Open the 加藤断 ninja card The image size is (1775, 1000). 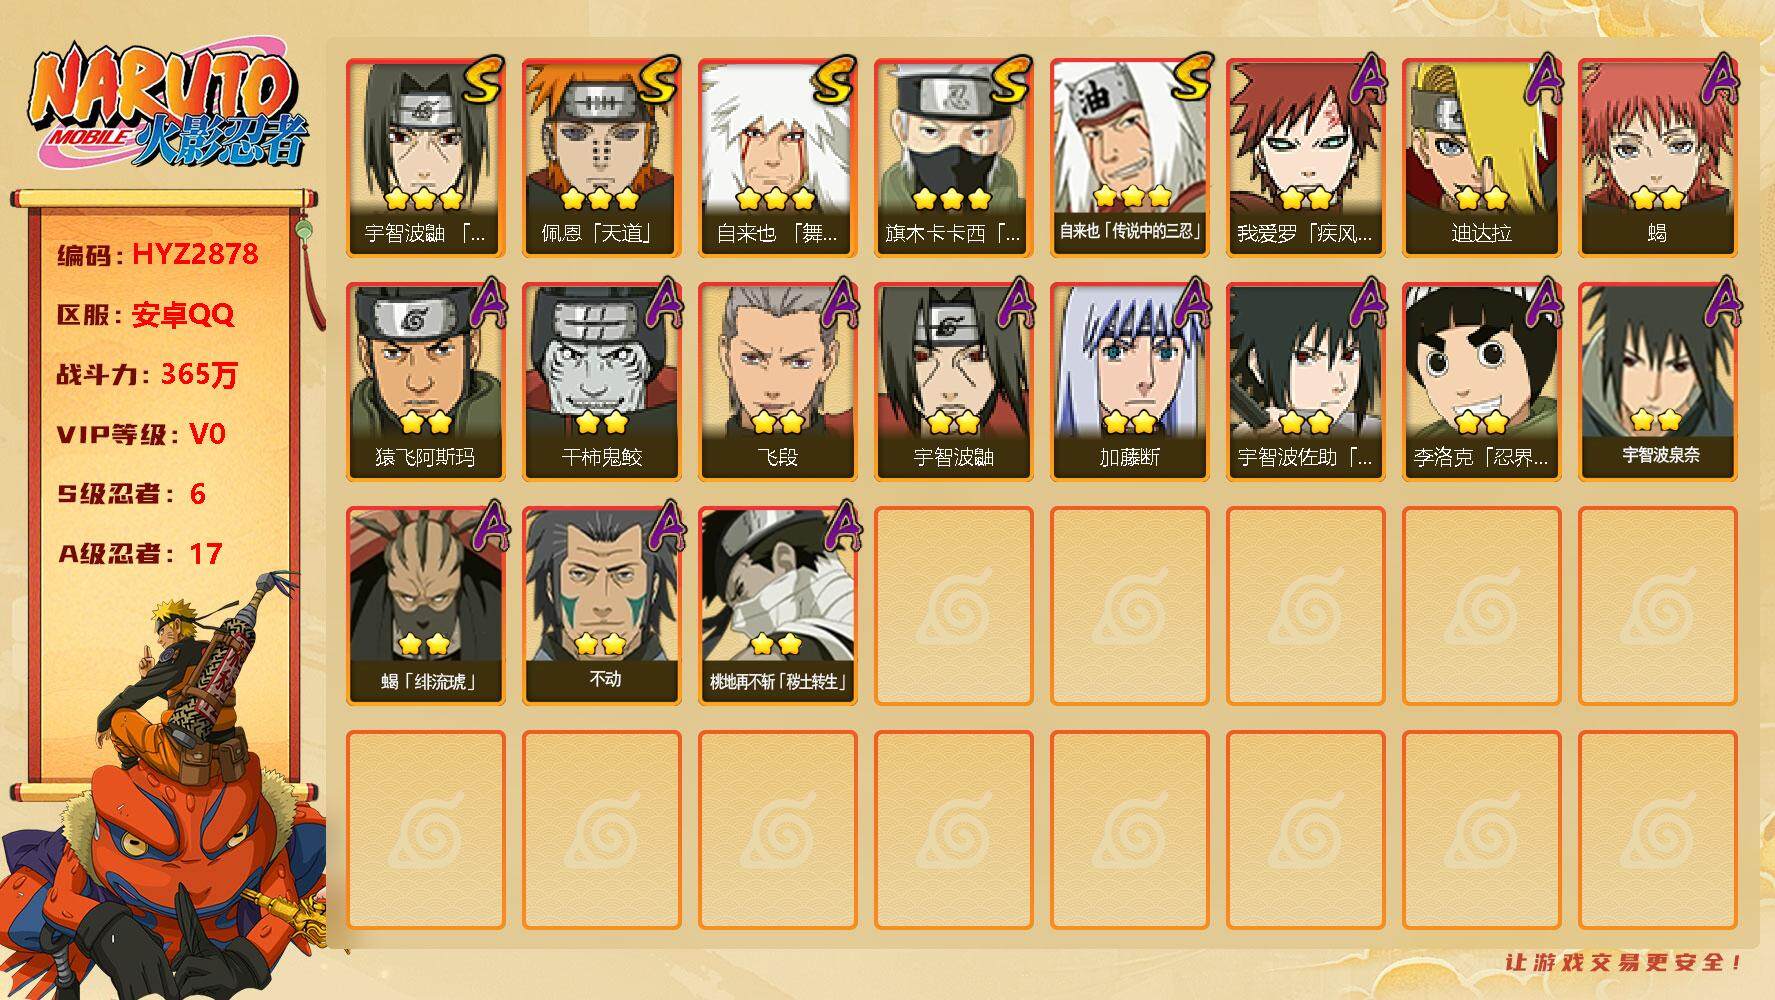click(x=1130, y=382)
